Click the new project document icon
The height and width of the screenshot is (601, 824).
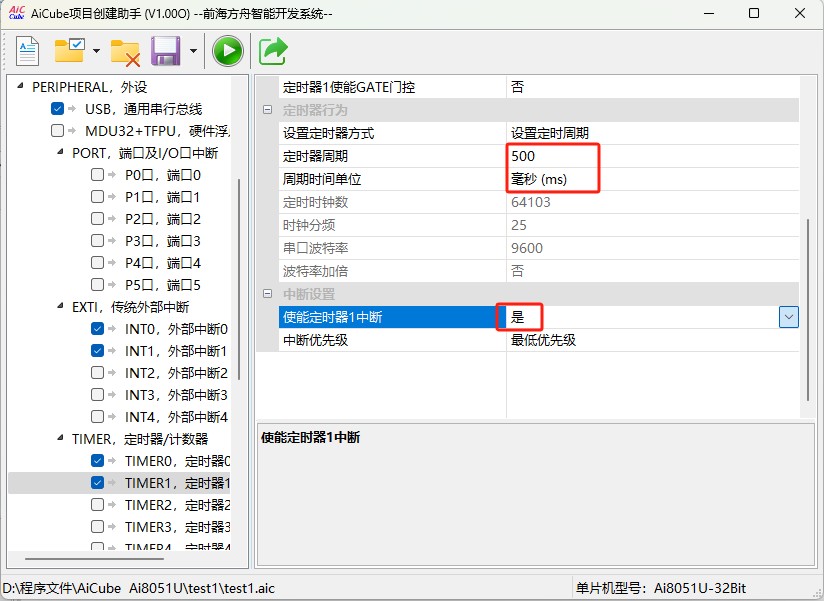27,51
